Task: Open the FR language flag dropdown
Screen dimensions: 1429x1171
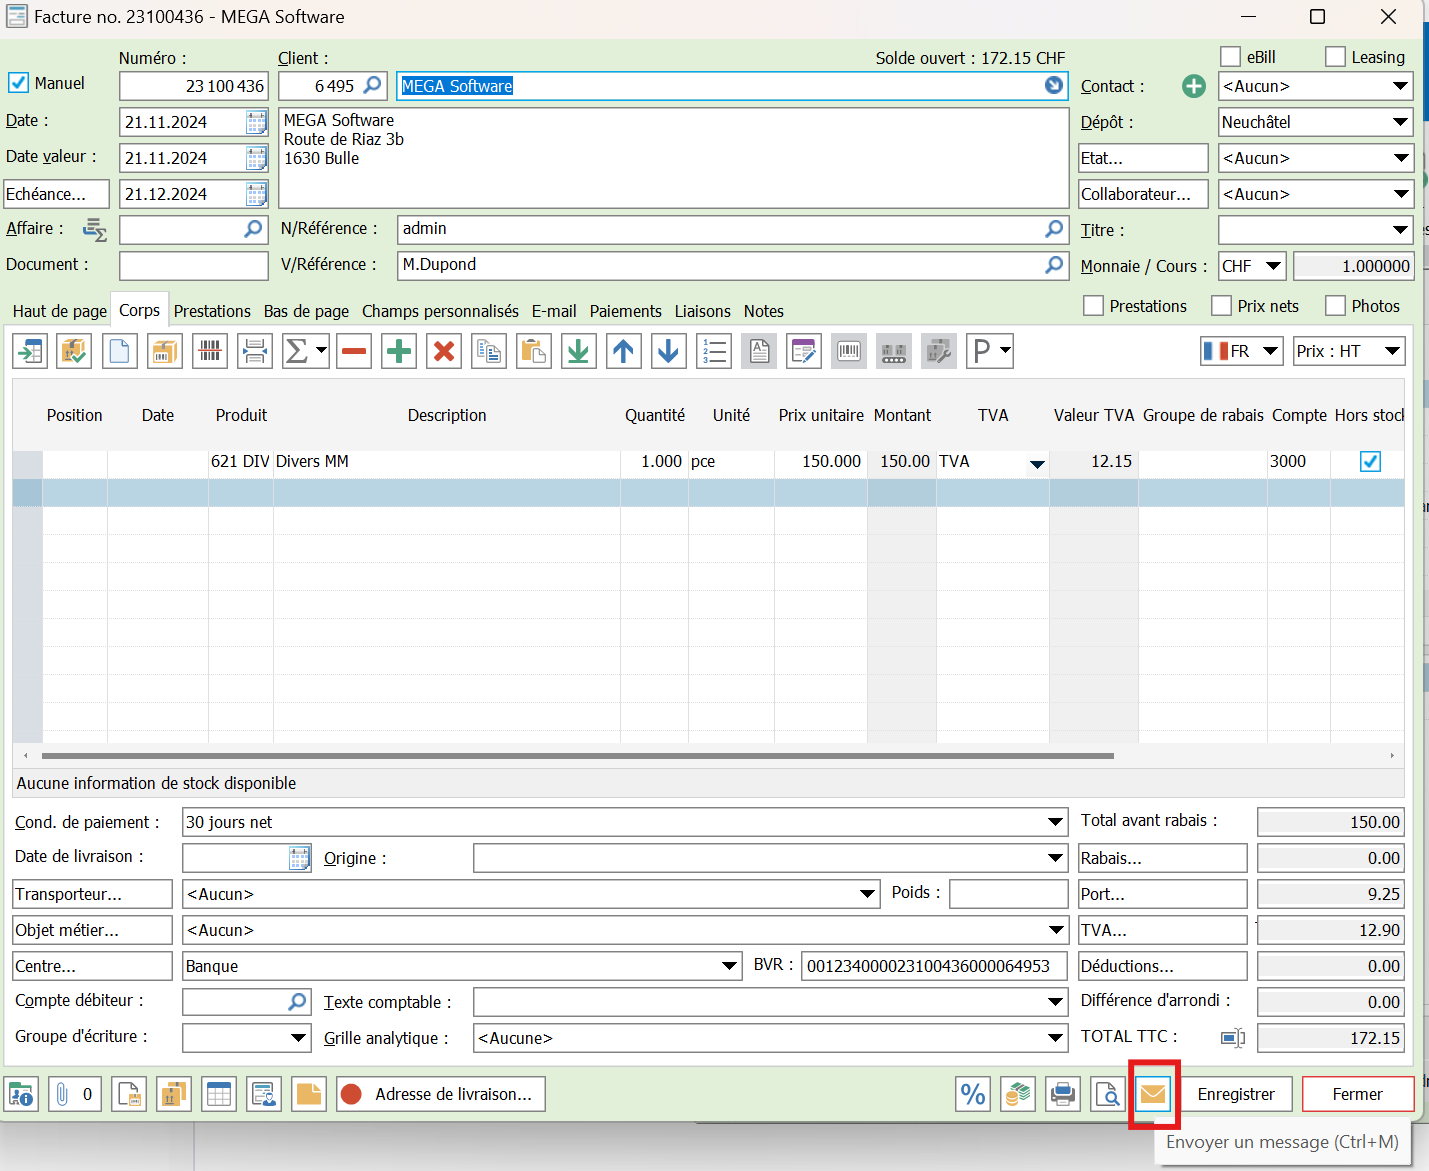Action: pyautogui.click(x=1270, y=351)
